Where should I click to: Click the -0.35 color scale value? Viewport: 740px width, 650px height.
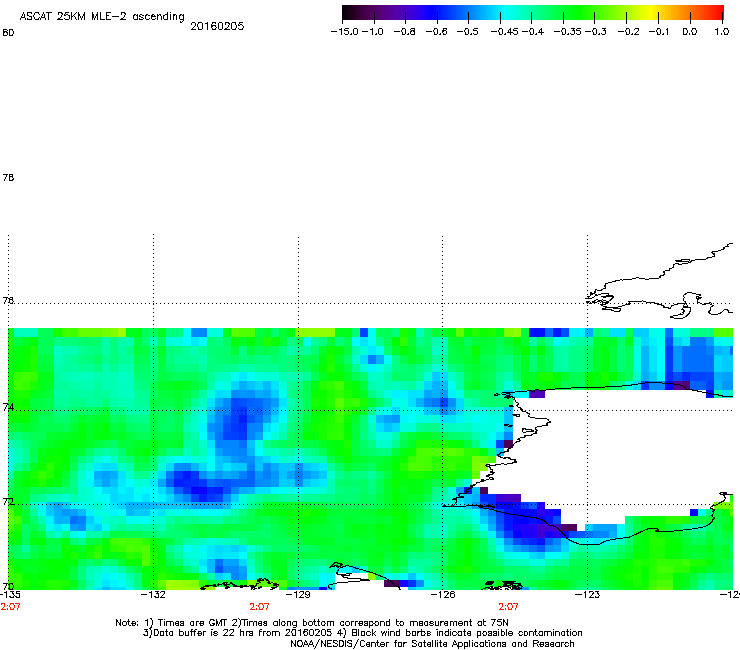pyautogui.click(x=568, y=32)
